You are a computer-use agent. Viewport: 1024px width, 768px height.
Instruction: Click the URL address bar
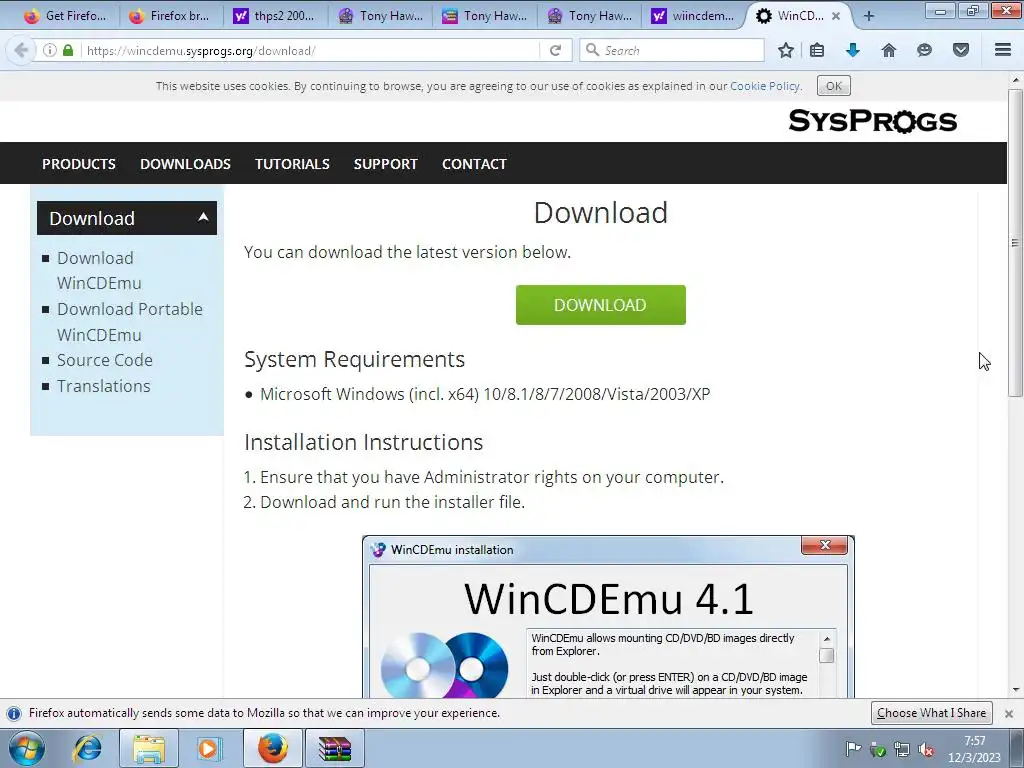pos(312,50)
